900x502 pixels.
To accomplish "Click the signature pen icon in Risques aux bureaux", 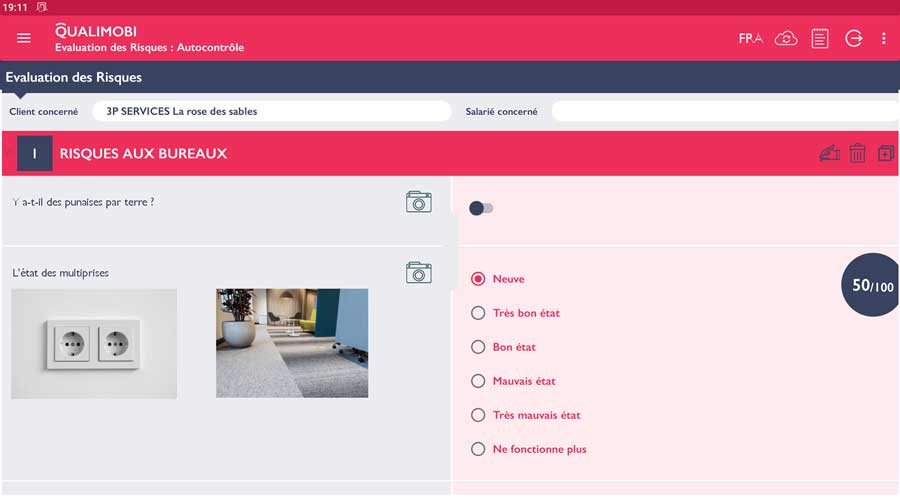I will click(829, 153).
